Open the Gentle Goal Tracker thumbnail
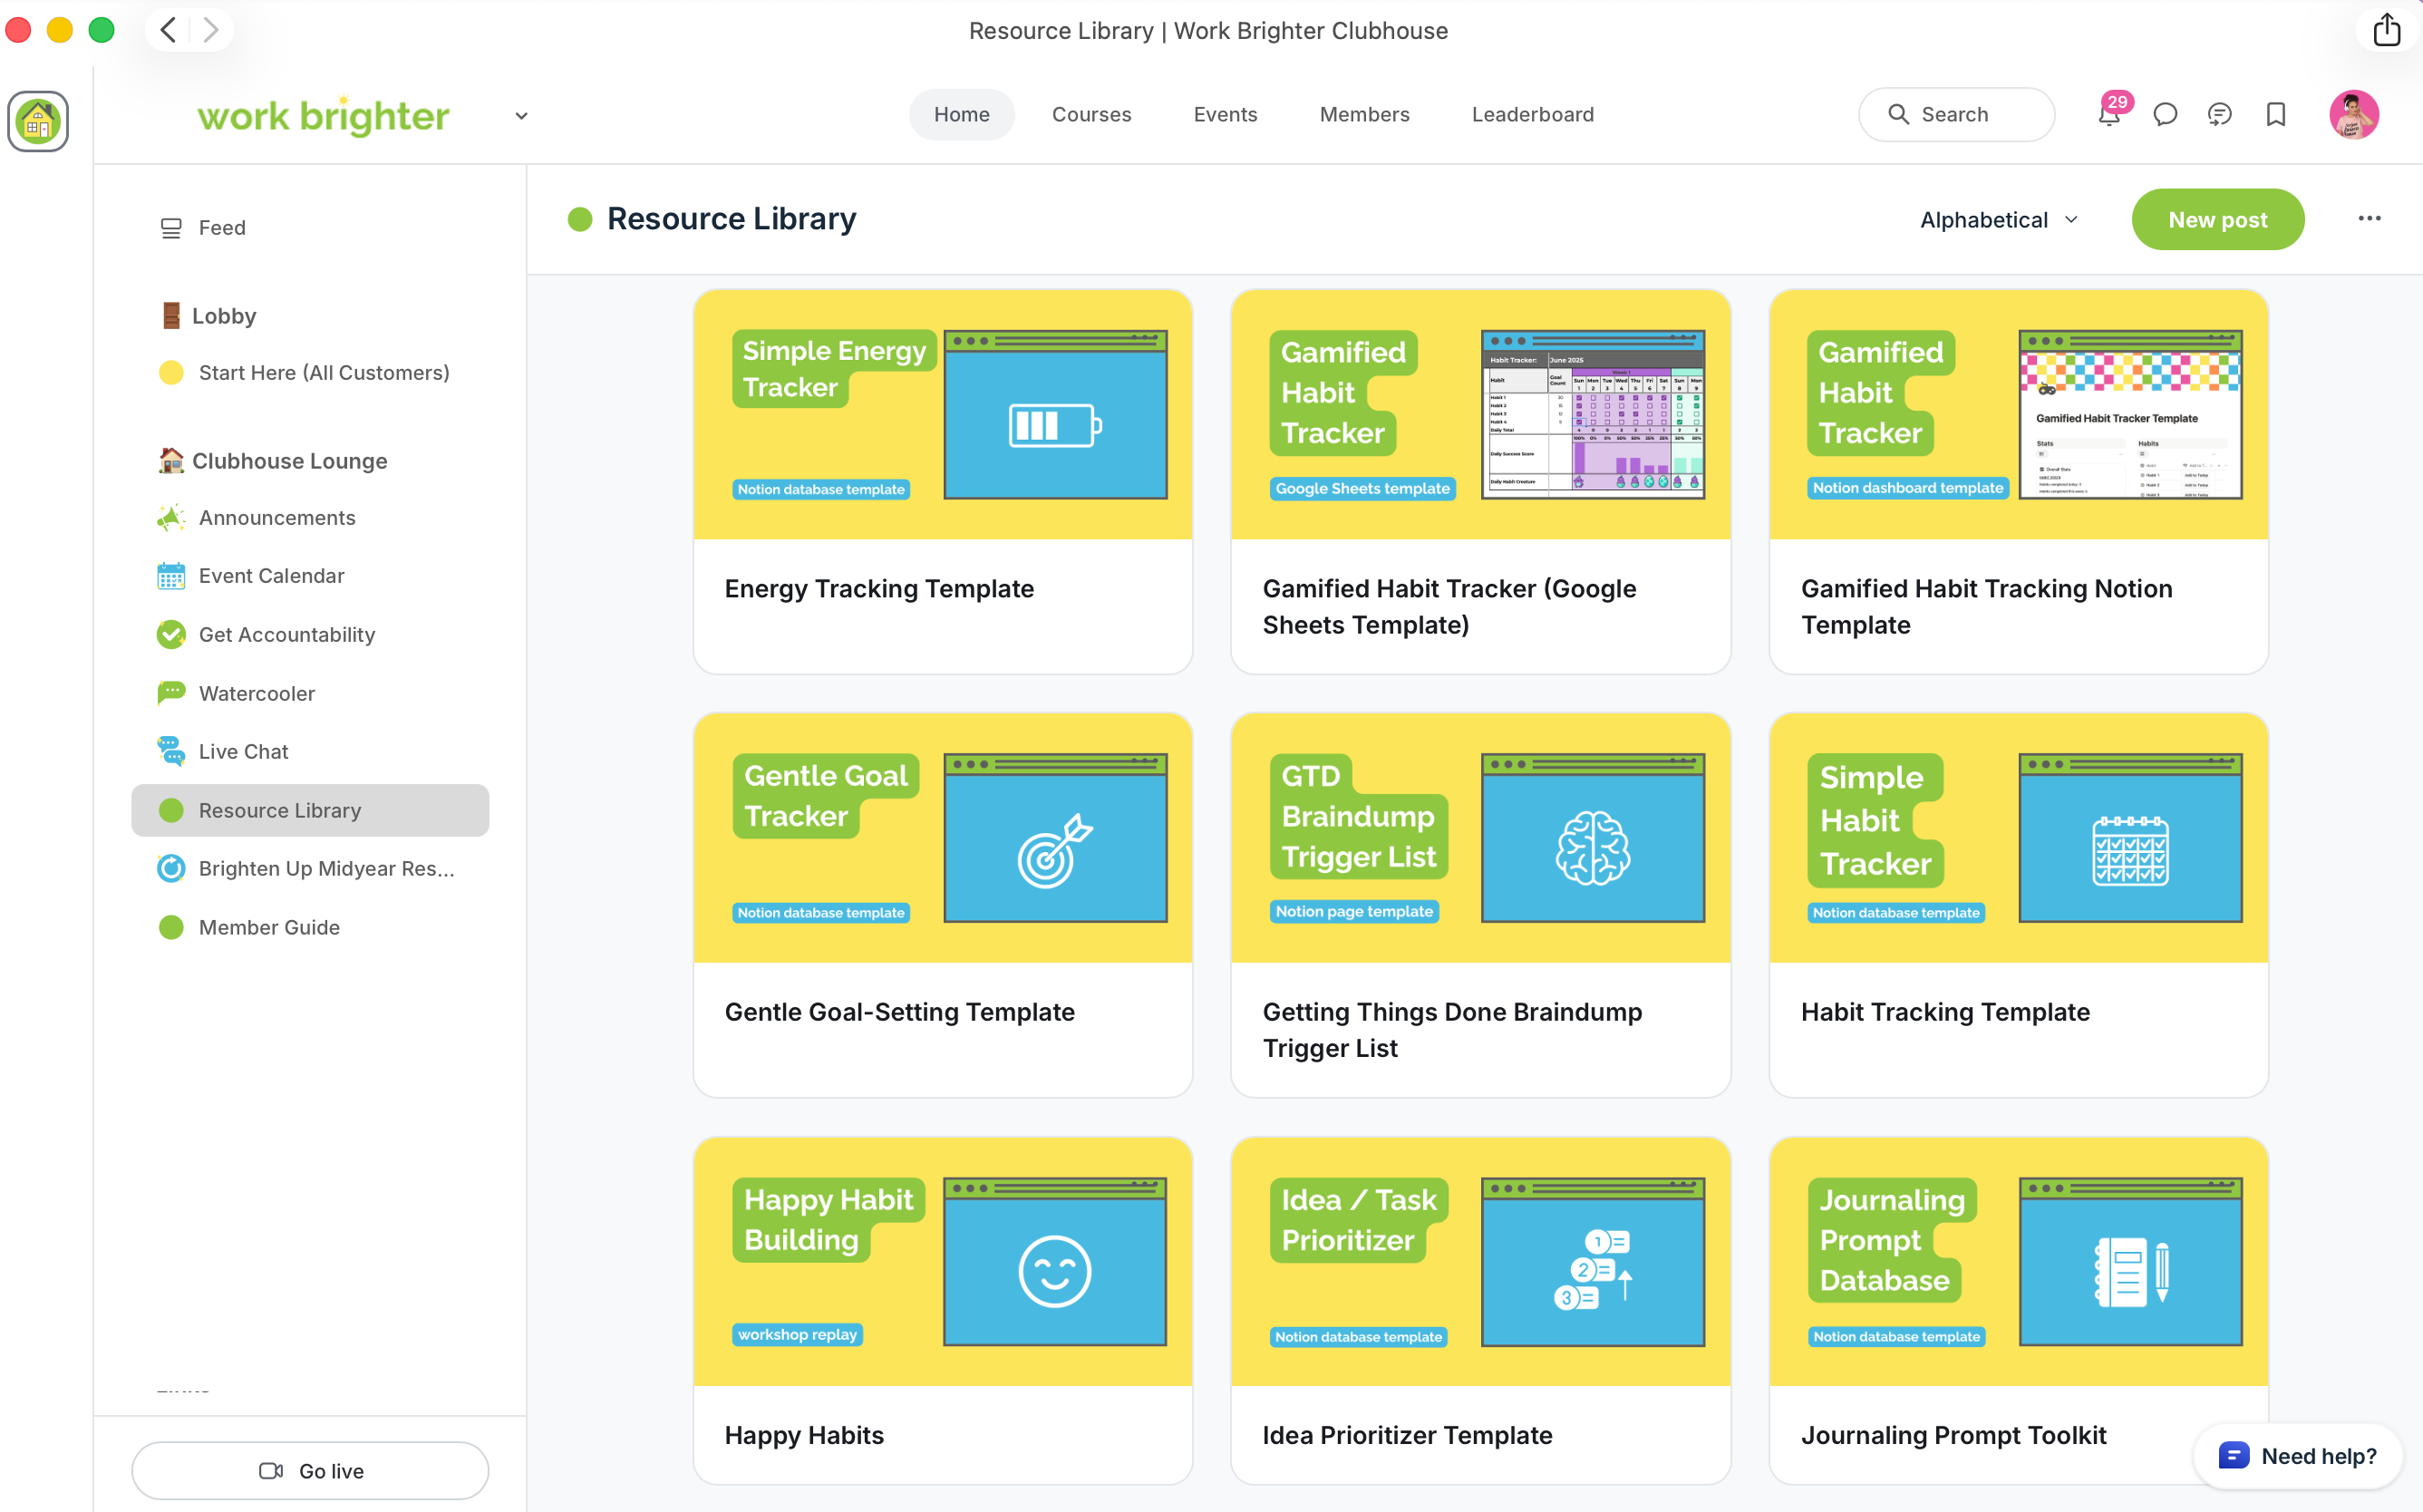The image size is (2423, 1512). pyautogui.click(x=942, y=838)
